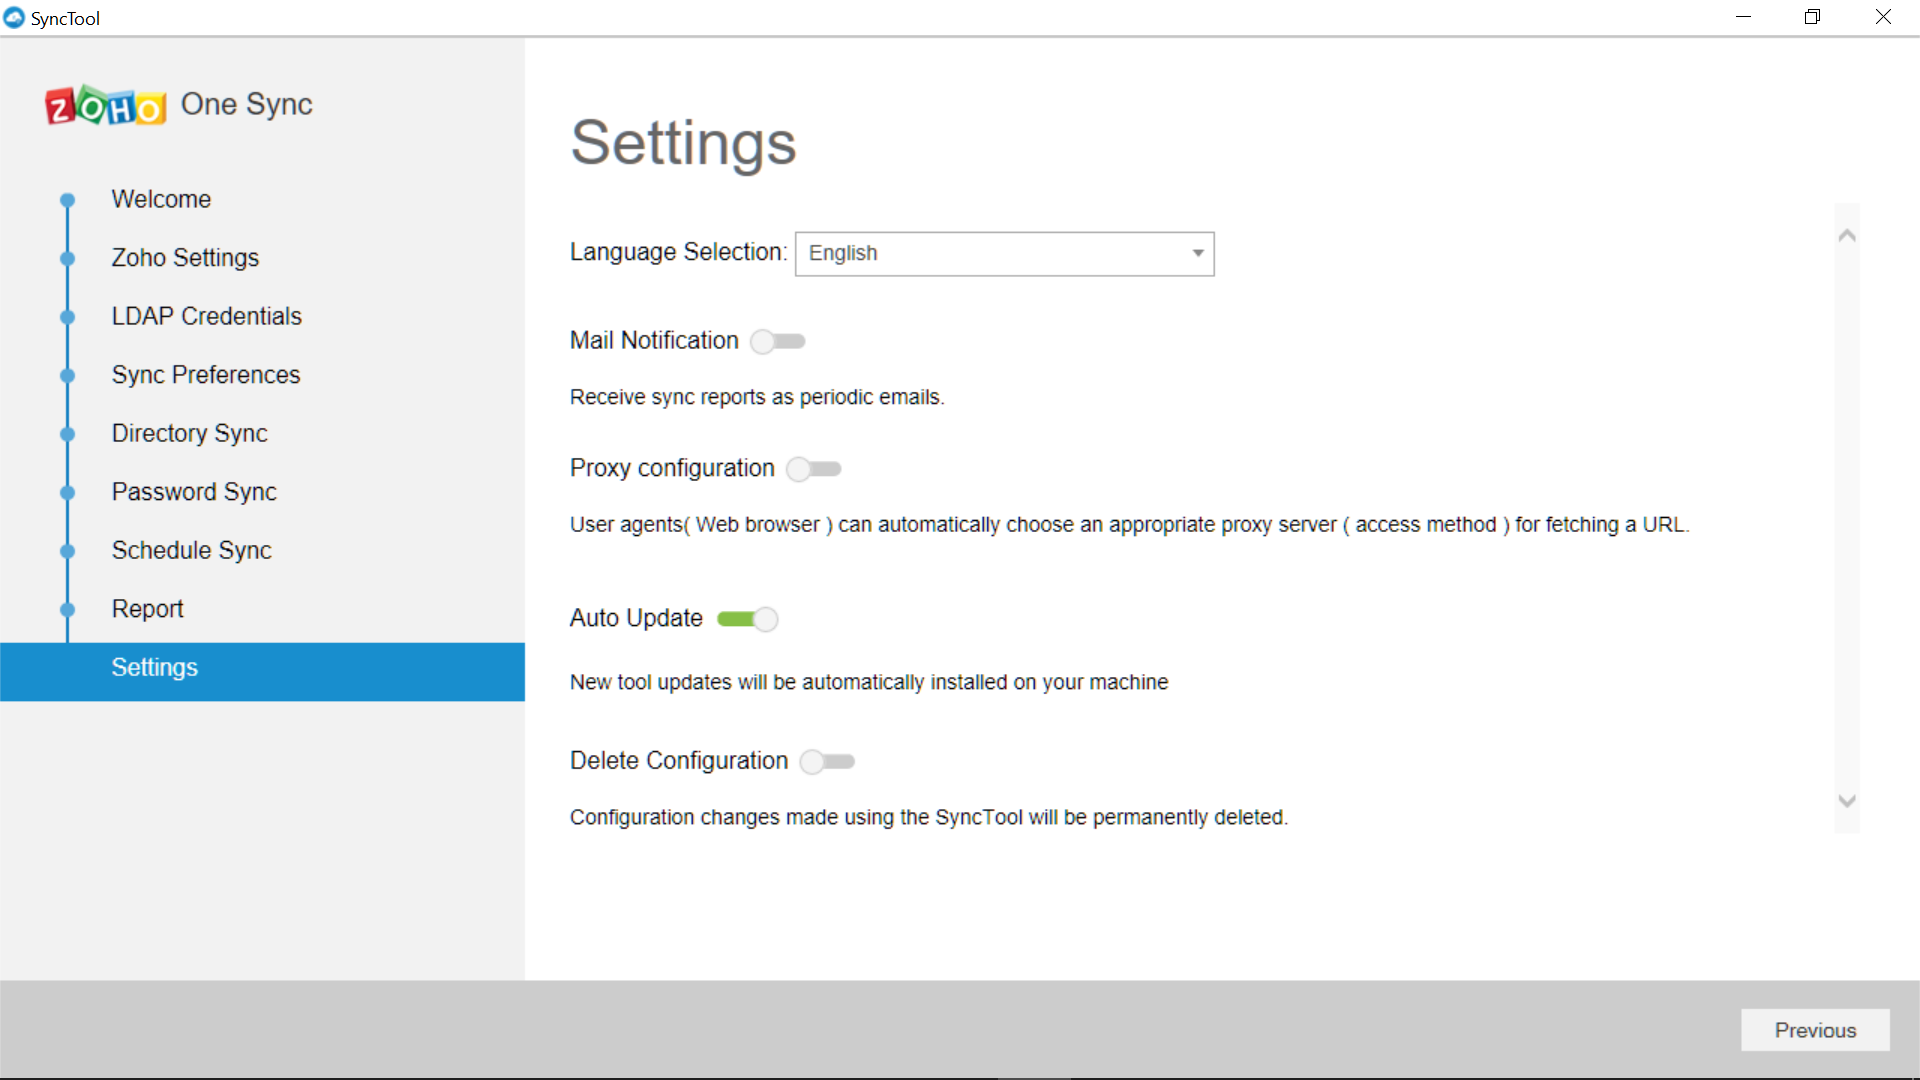Click the Report step bullet dot
This screenshot has height=1080, width=1920.
pyautogui.click(x=67, y=609)
